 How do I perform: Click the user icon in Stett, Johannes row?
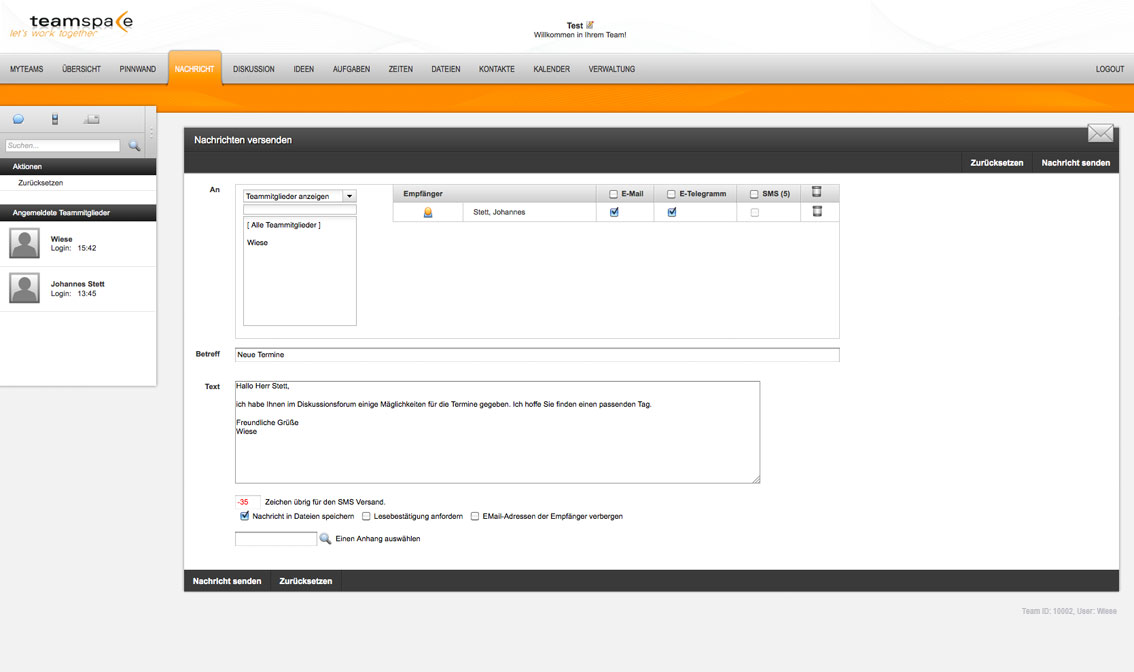click(x=427, y=212)
